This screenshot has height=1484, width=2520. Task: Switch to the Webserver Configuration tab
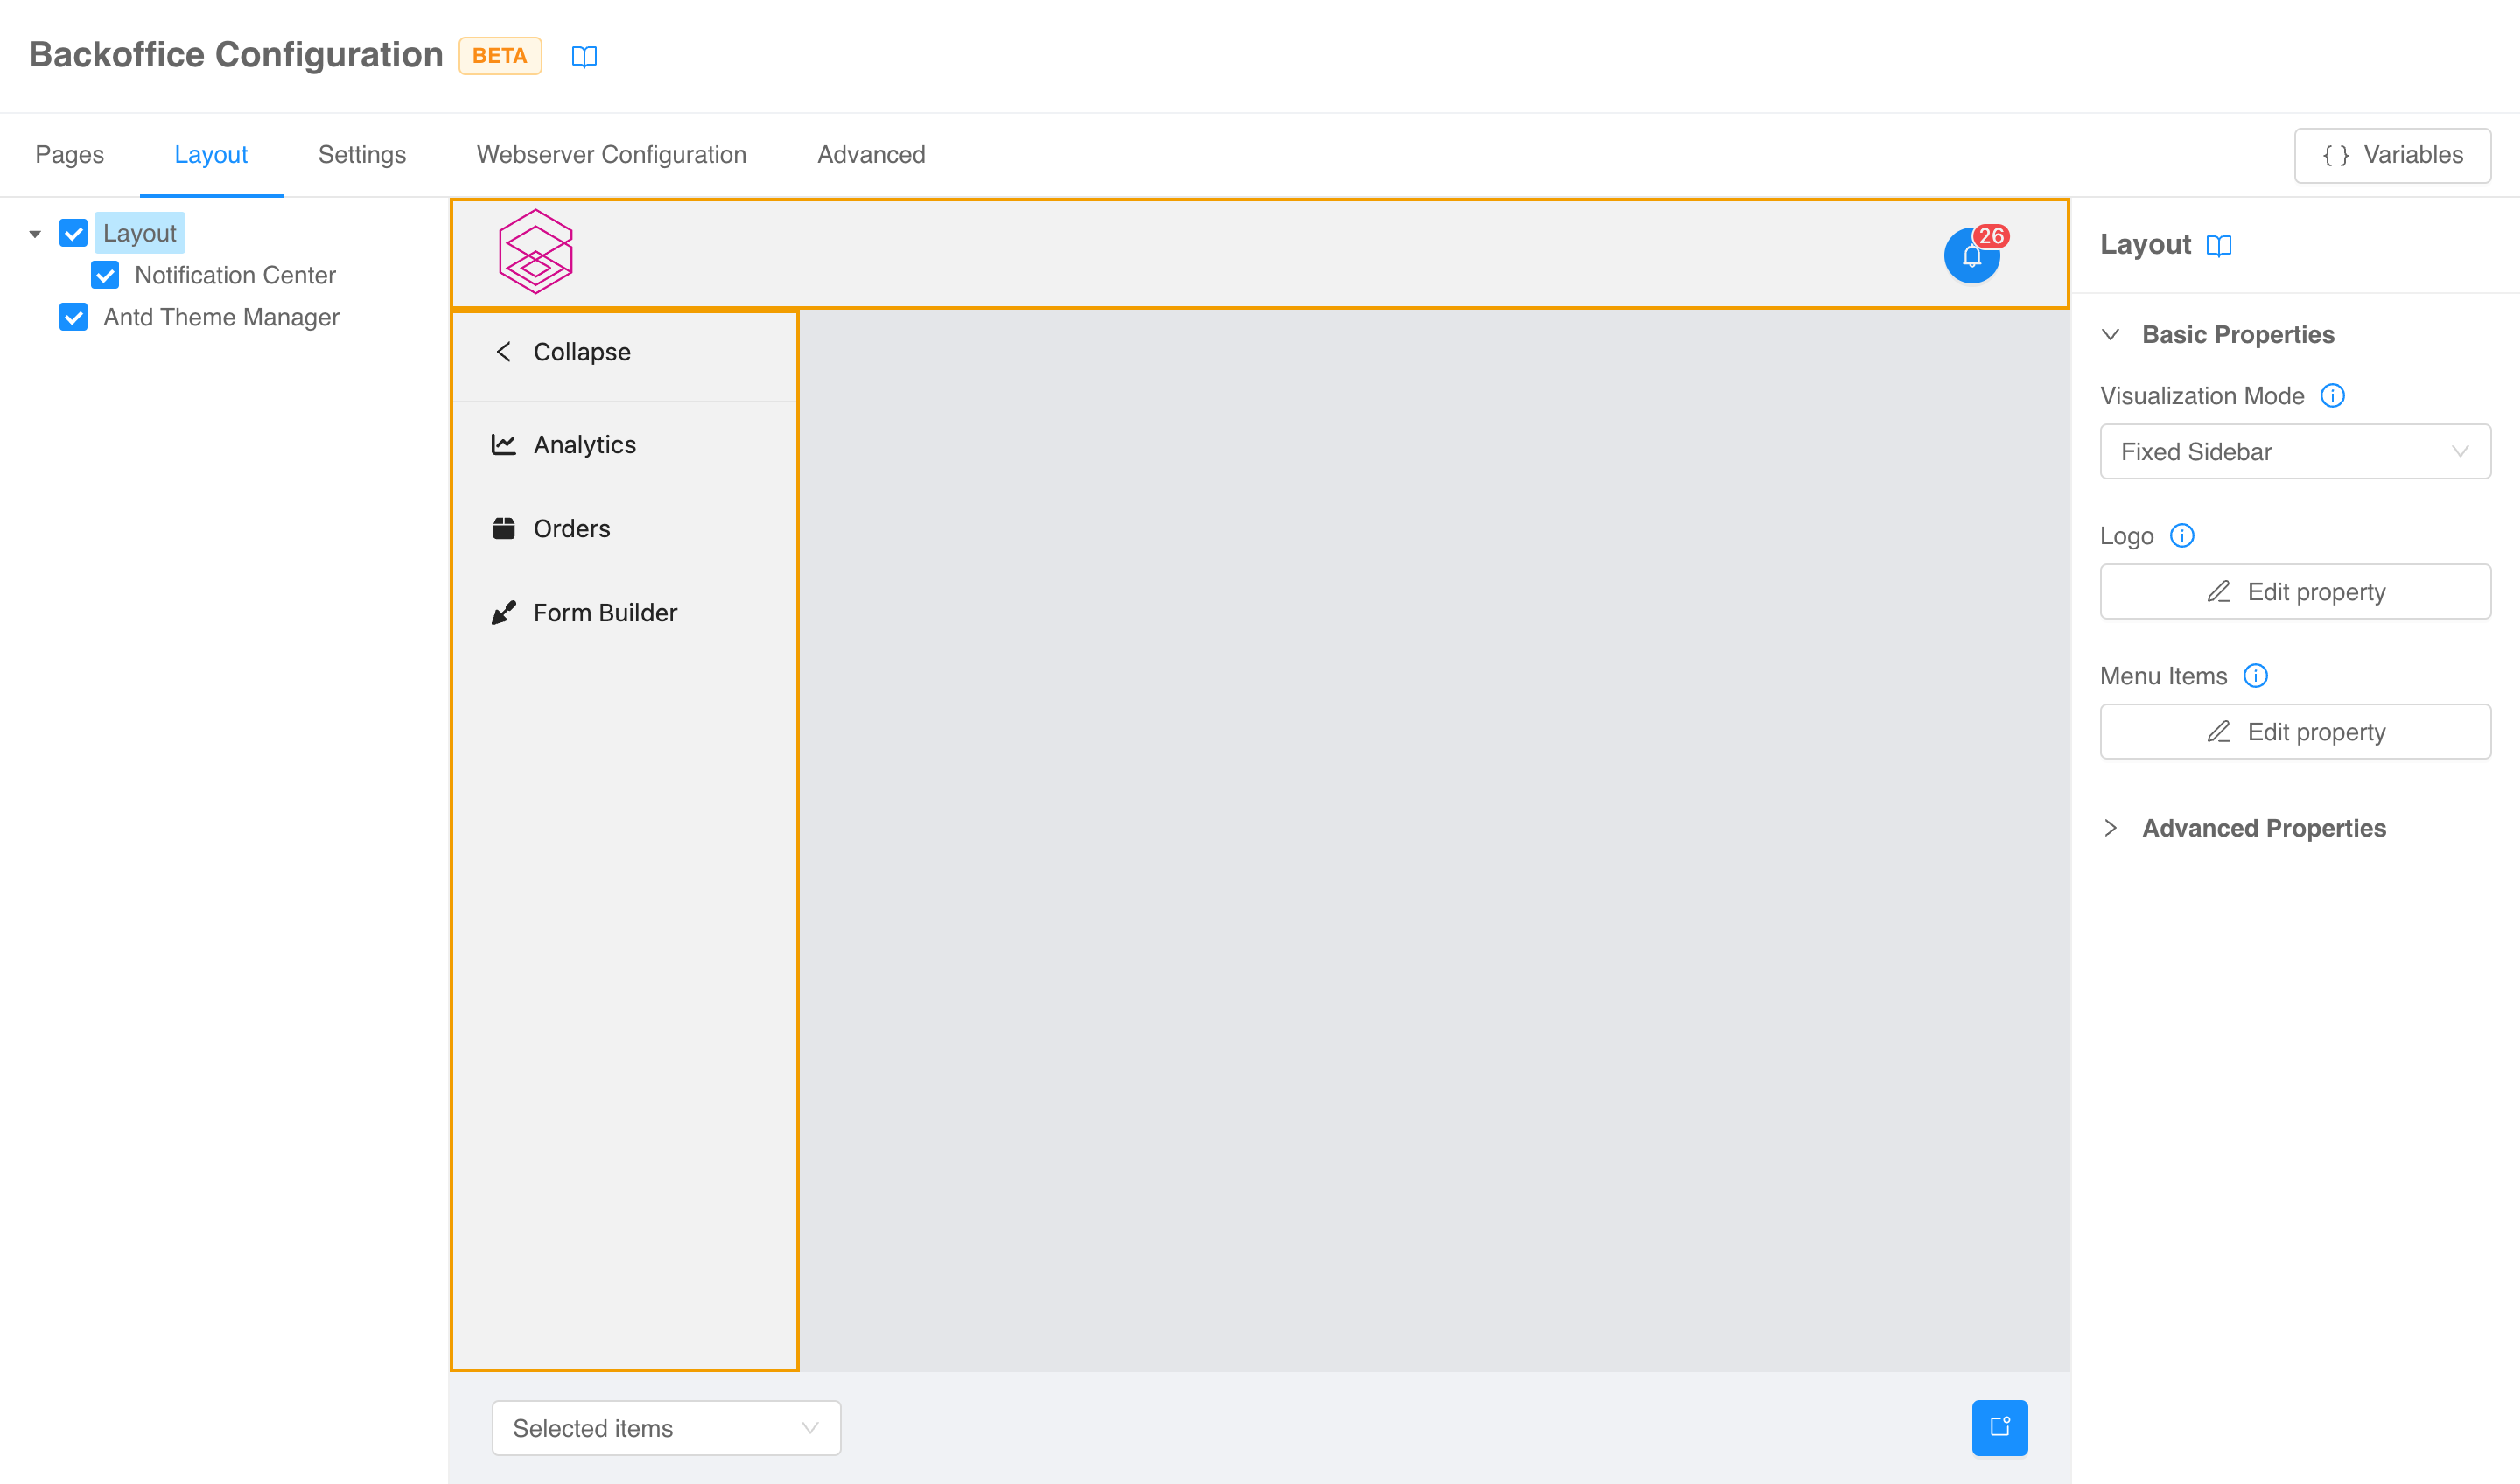click(x=610, y=155)
